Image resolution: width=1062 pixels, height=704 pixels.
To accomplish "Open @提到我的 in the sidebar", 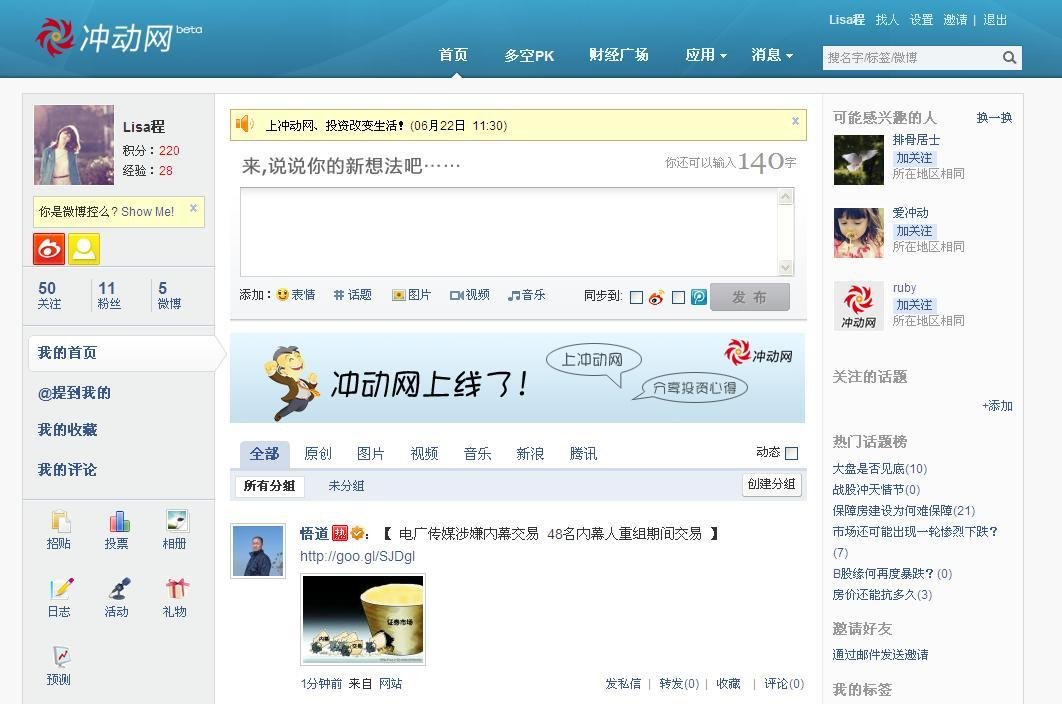I will (75, 393).
